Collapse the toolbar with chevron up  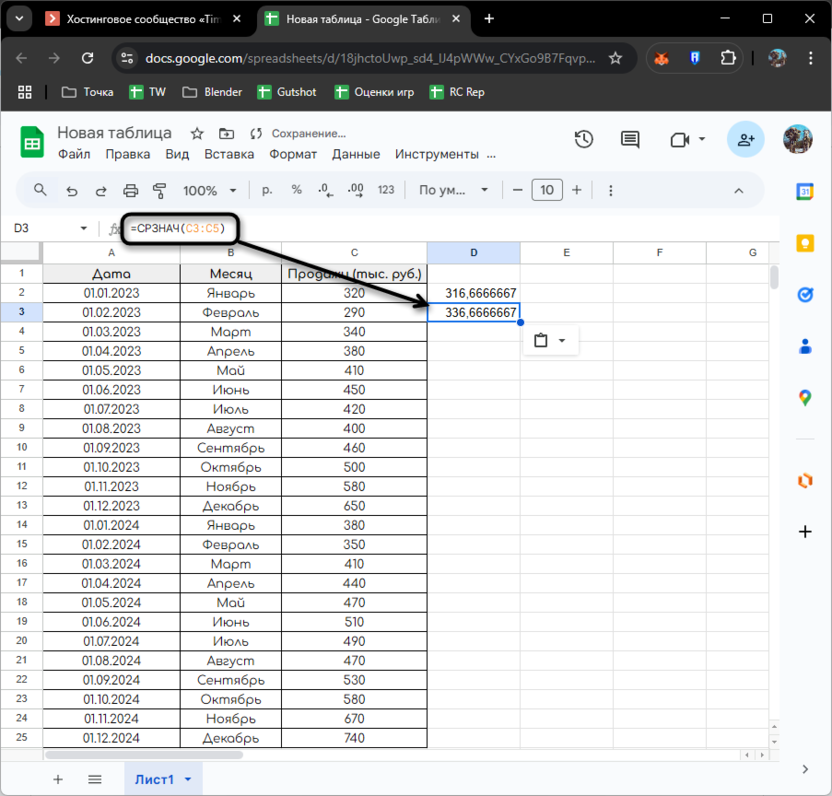click(x=739, y=190)
